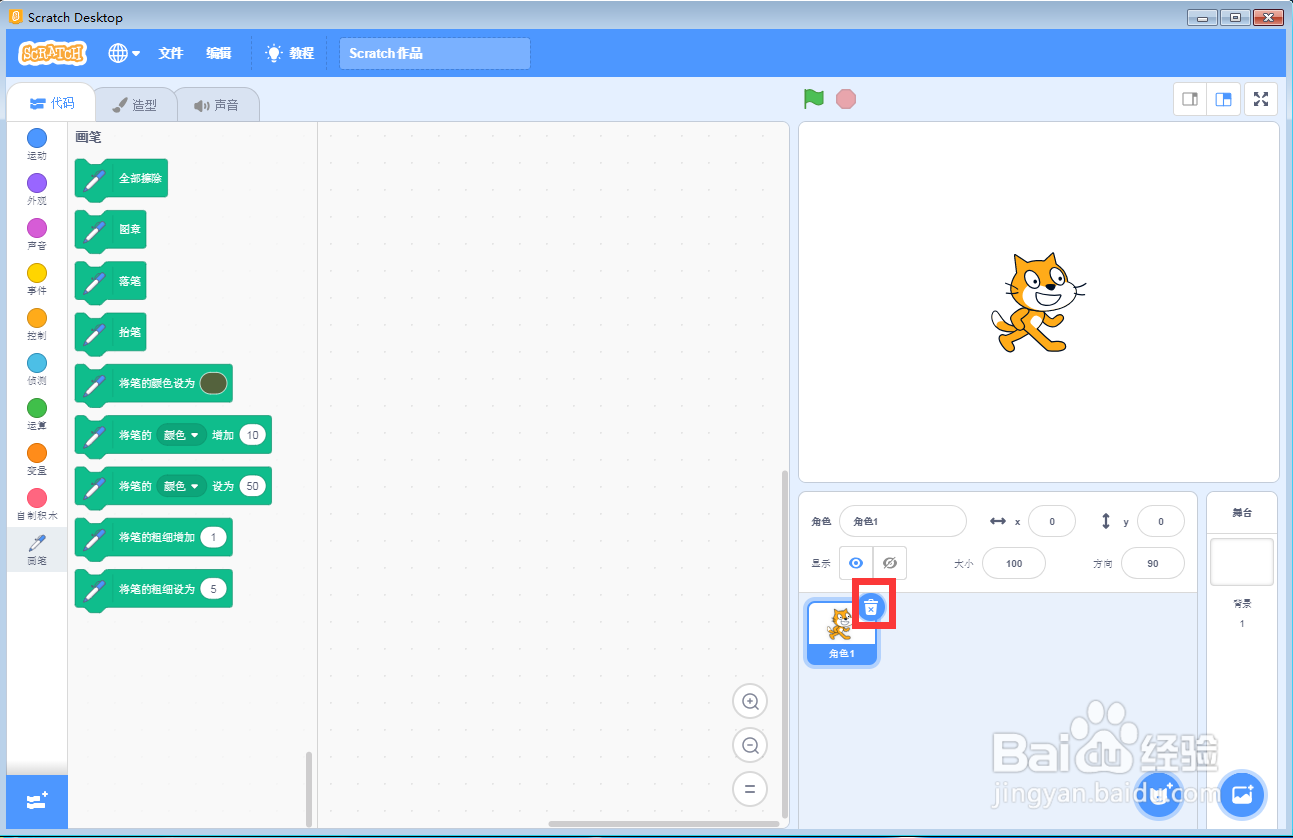Click the pen color swatch in 将笔的颜色设为 block
The height and width of the screenshot is (838, 1293).
(216, 383)
